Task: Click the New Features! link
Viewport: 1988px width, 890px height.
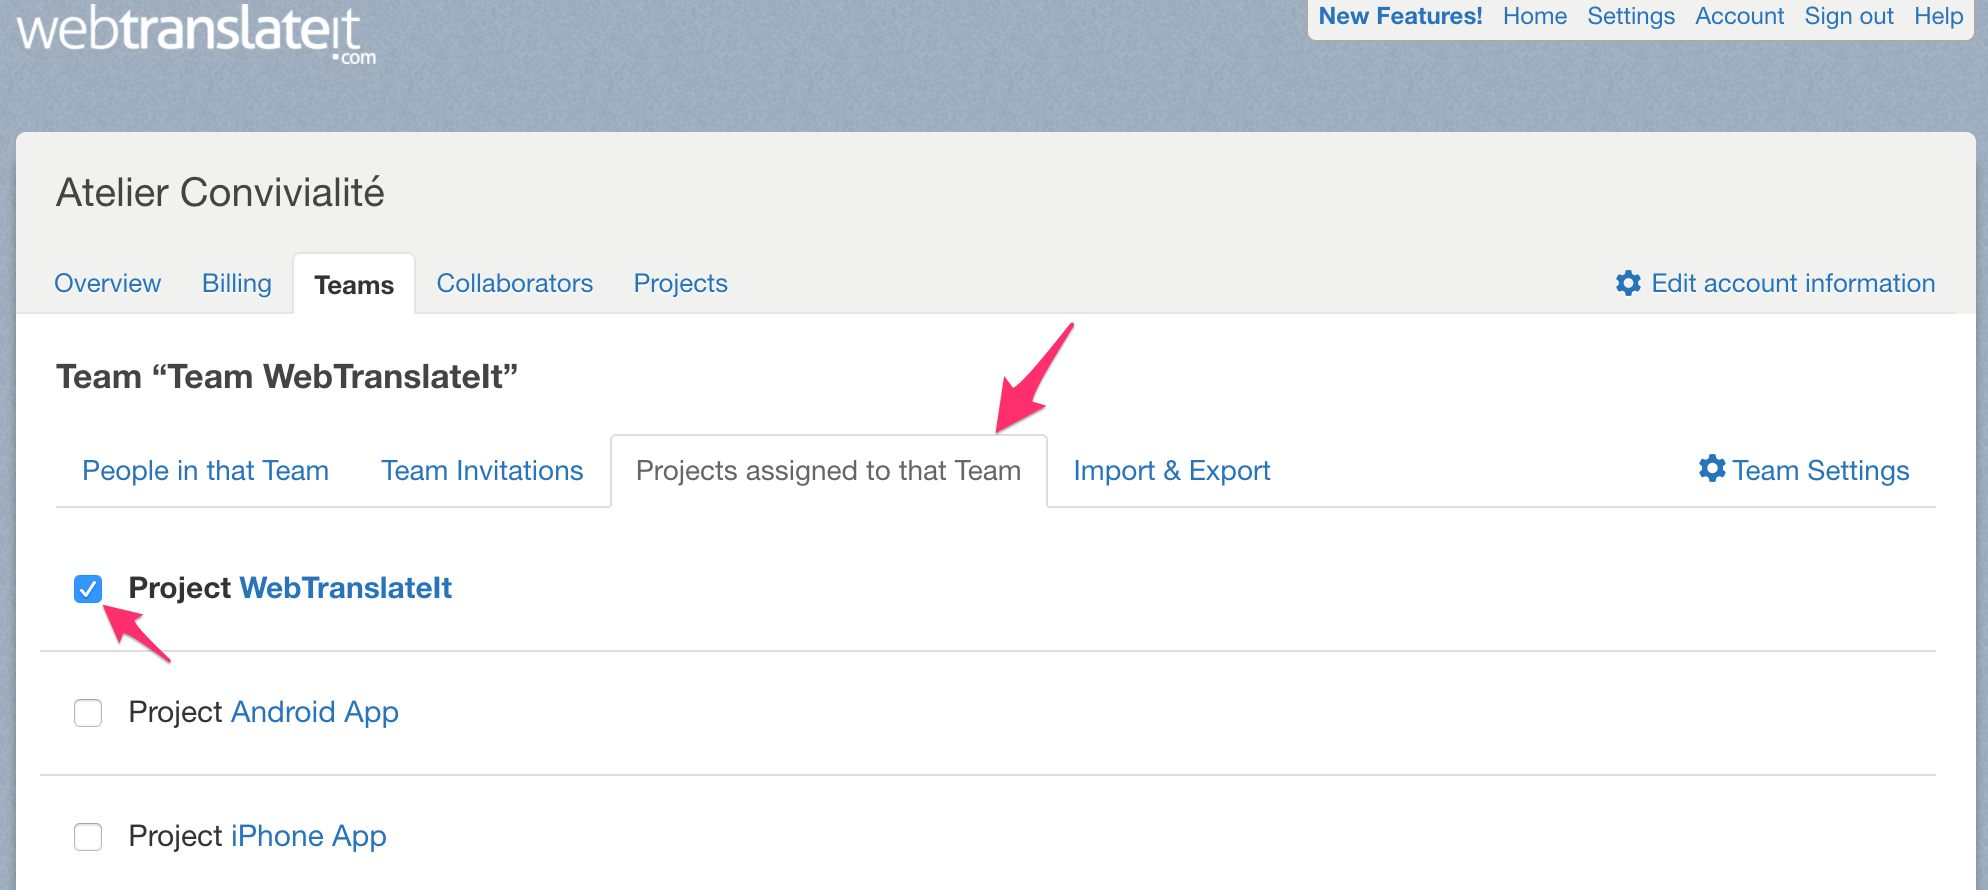Action: [x=1400, y=16]
